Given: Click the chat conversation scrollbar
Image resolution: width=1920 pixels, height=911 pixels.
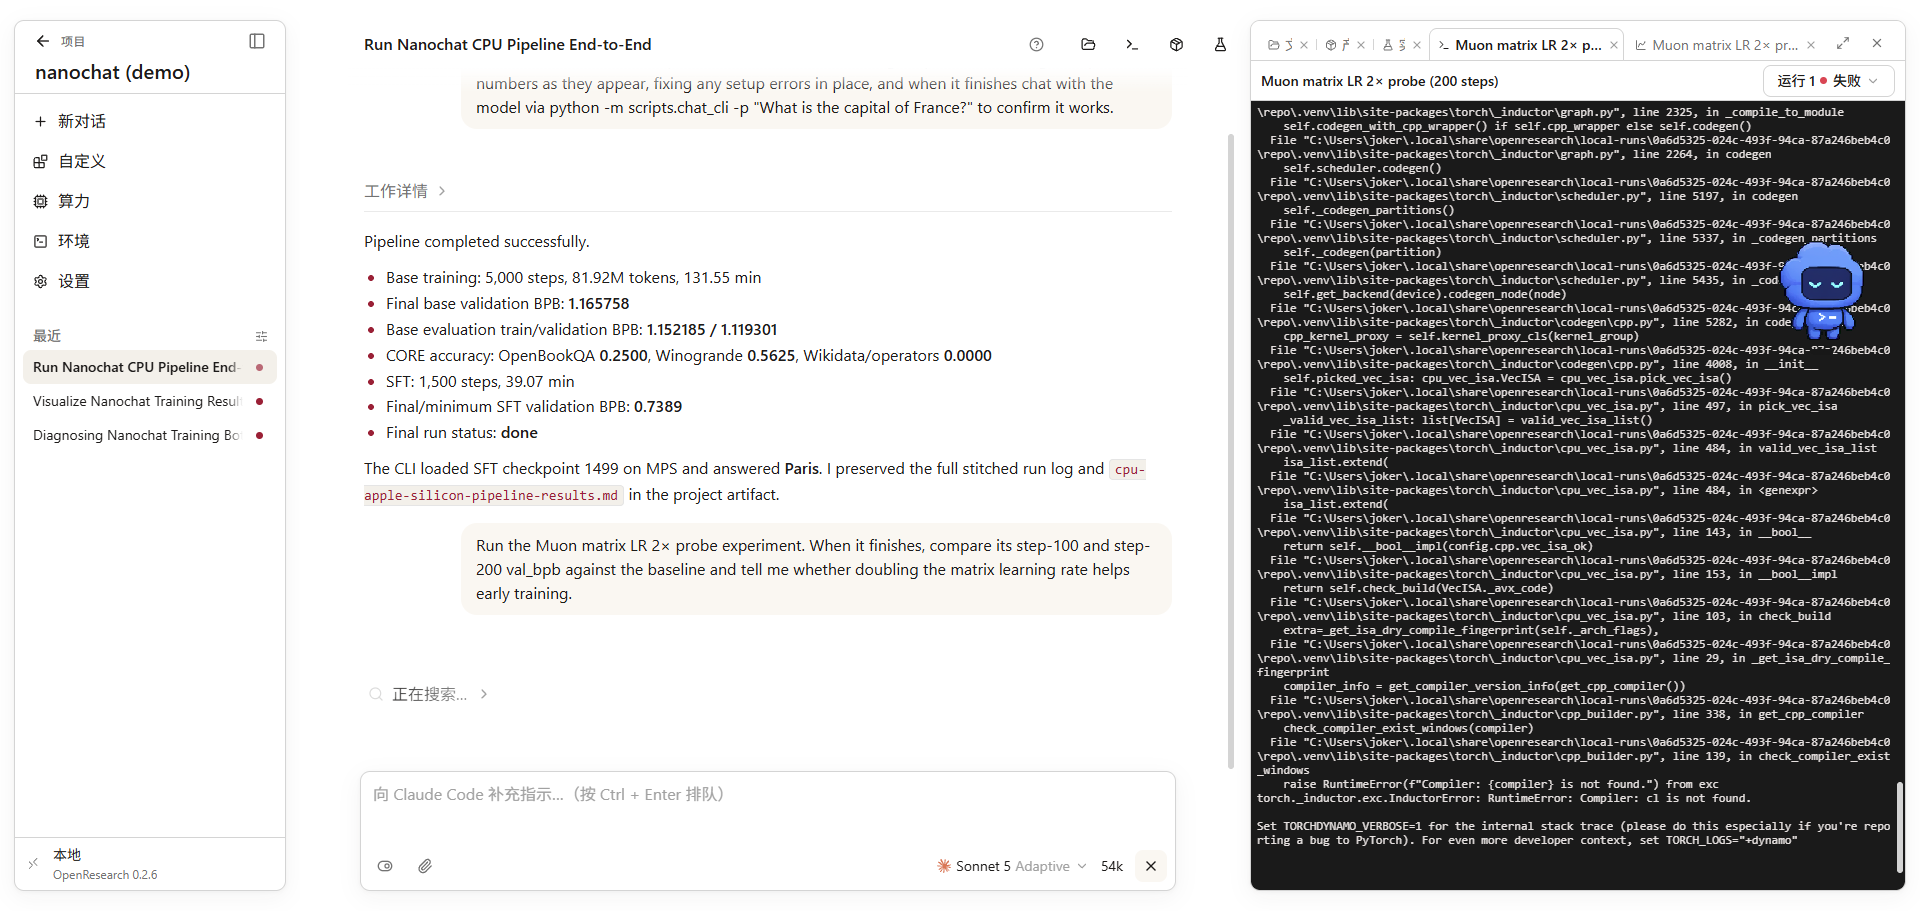Looking at the screenshot, I should (x=1231, y=450).
